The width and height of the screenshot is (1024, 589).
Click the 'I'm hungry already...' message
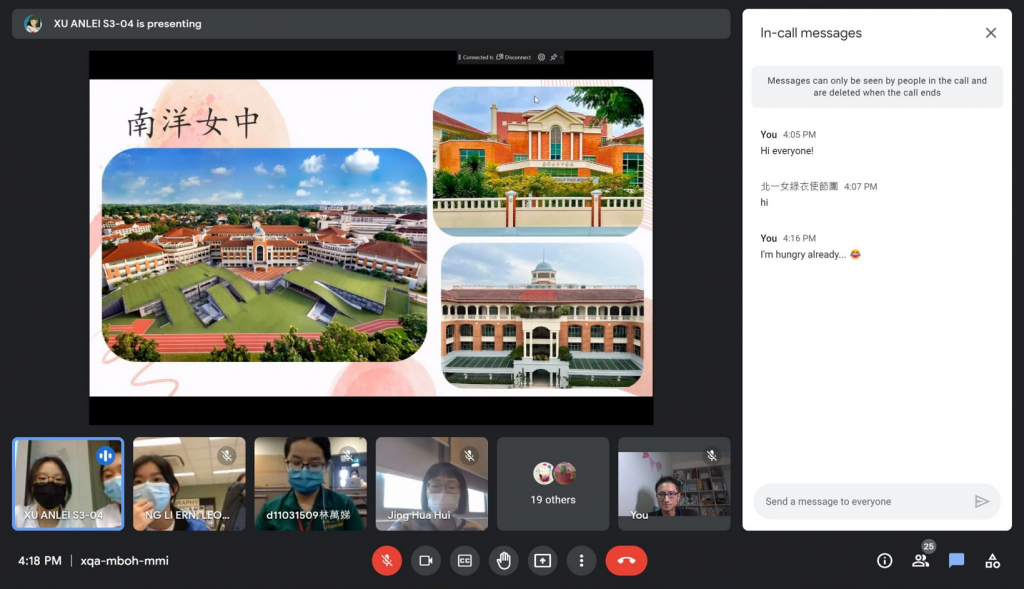810,255
